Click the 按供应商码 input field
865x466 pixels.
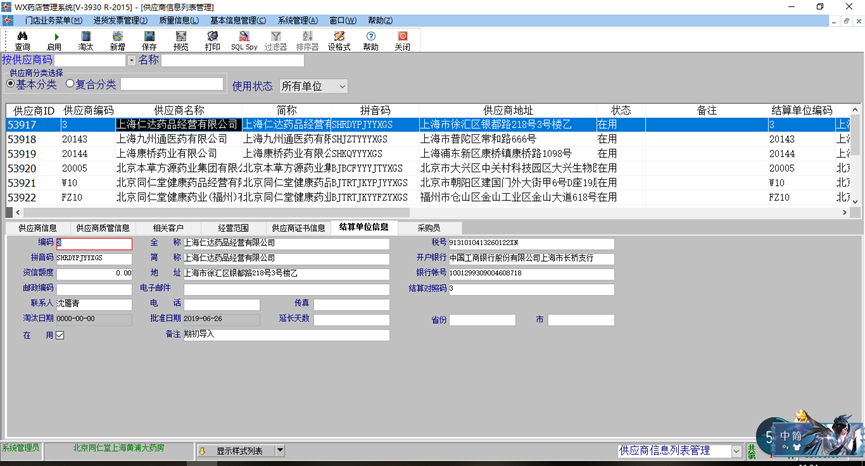(90, 60)
